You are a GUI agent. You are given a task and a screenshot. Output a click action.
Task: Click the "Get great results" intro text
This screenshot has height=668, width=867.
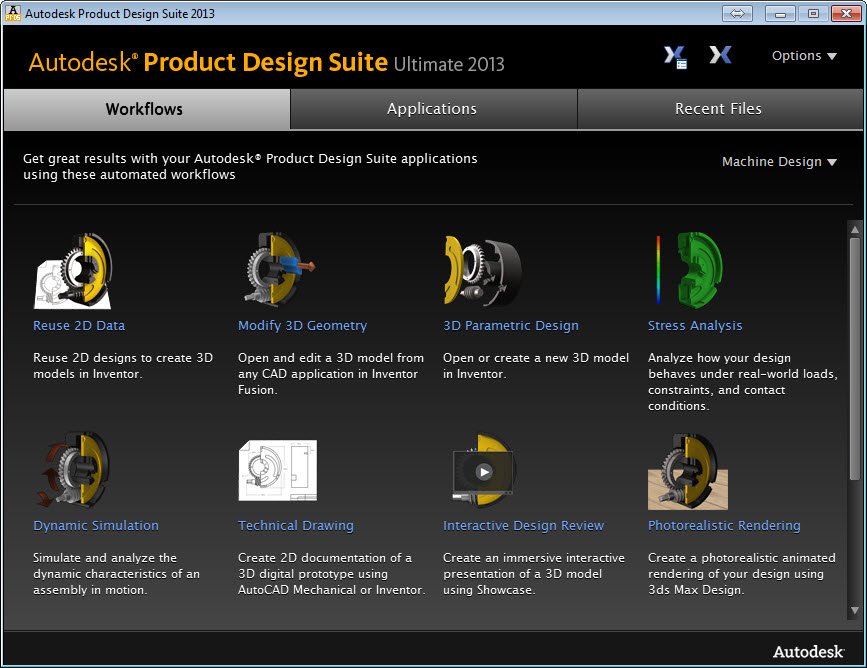[x=250, y=166]
